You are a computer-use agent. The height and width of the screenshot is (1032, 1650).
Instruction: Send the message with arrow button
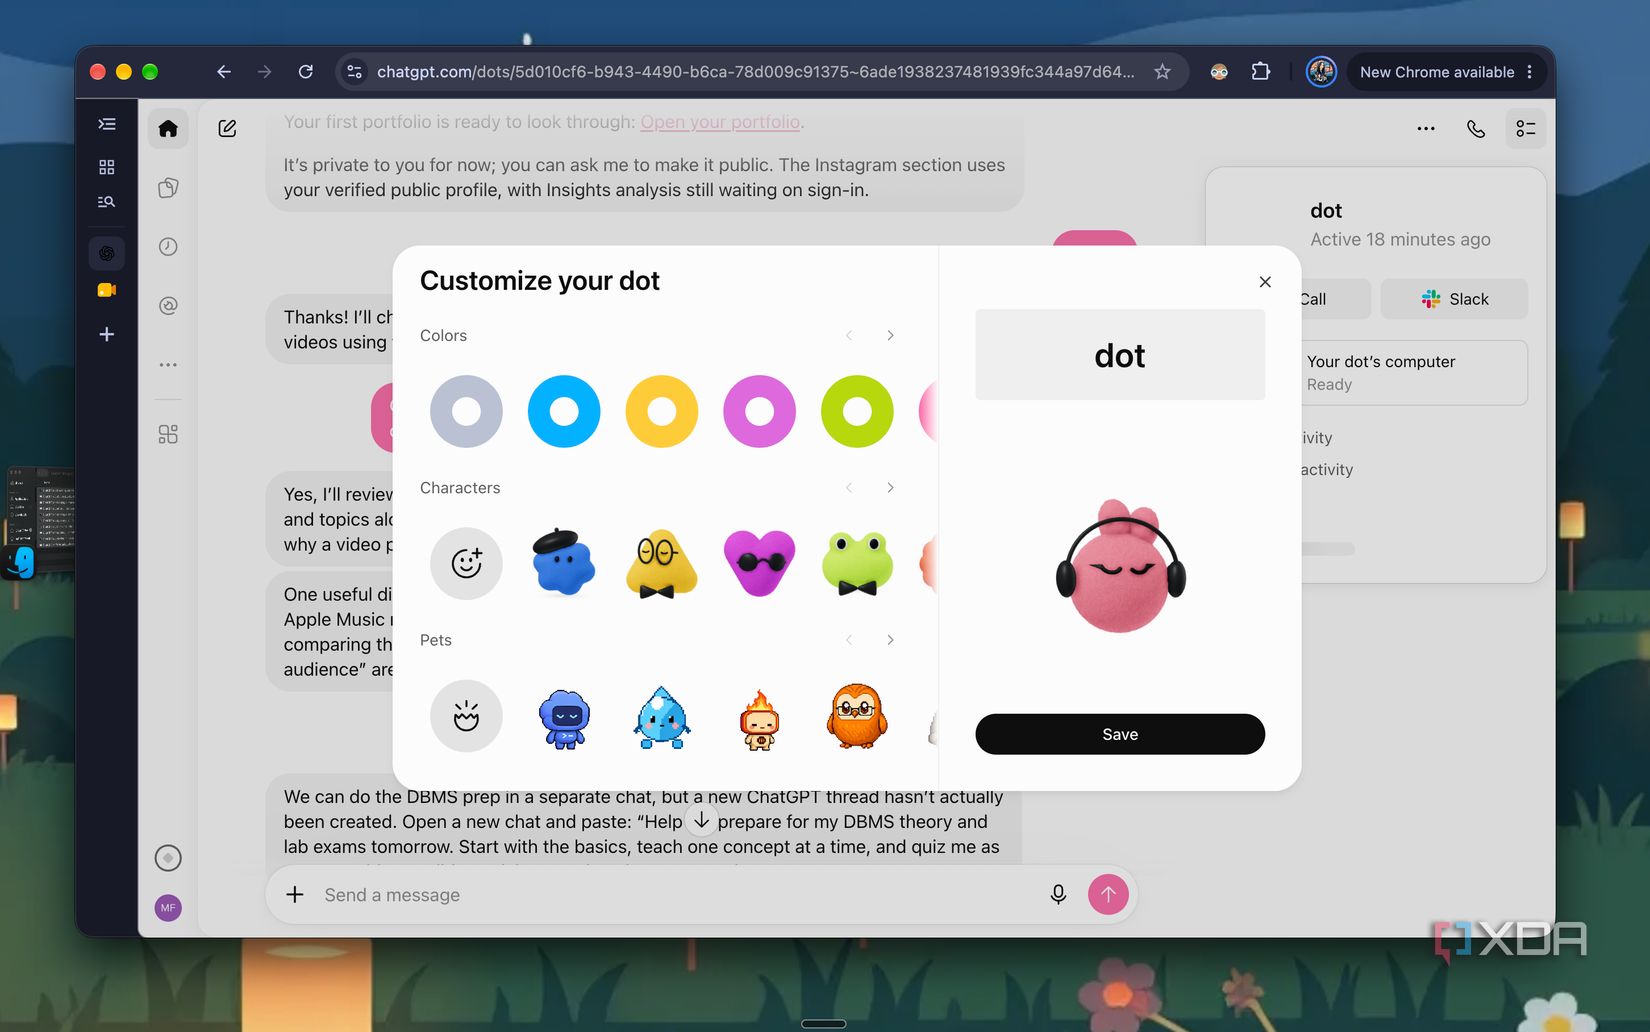tap(1108, 894)
